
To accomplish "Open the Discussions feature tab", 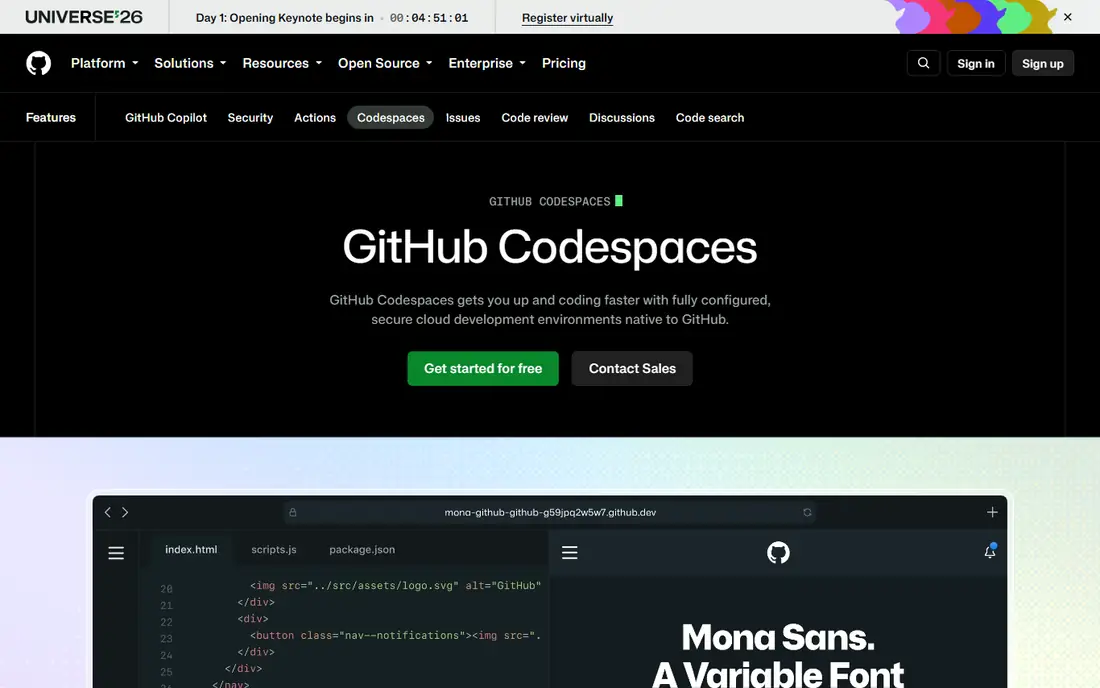I will point(622,118).
